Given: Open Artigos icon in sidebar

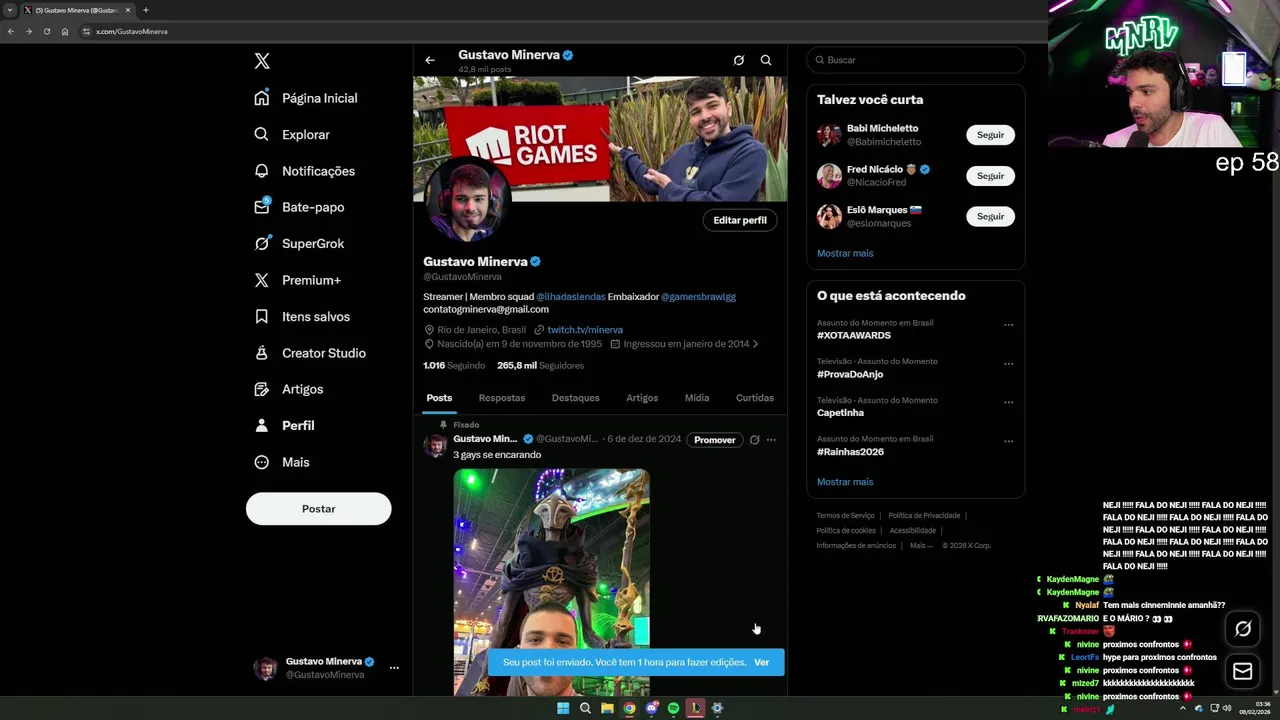Looking at the screenshot, I should click(262, 389).
